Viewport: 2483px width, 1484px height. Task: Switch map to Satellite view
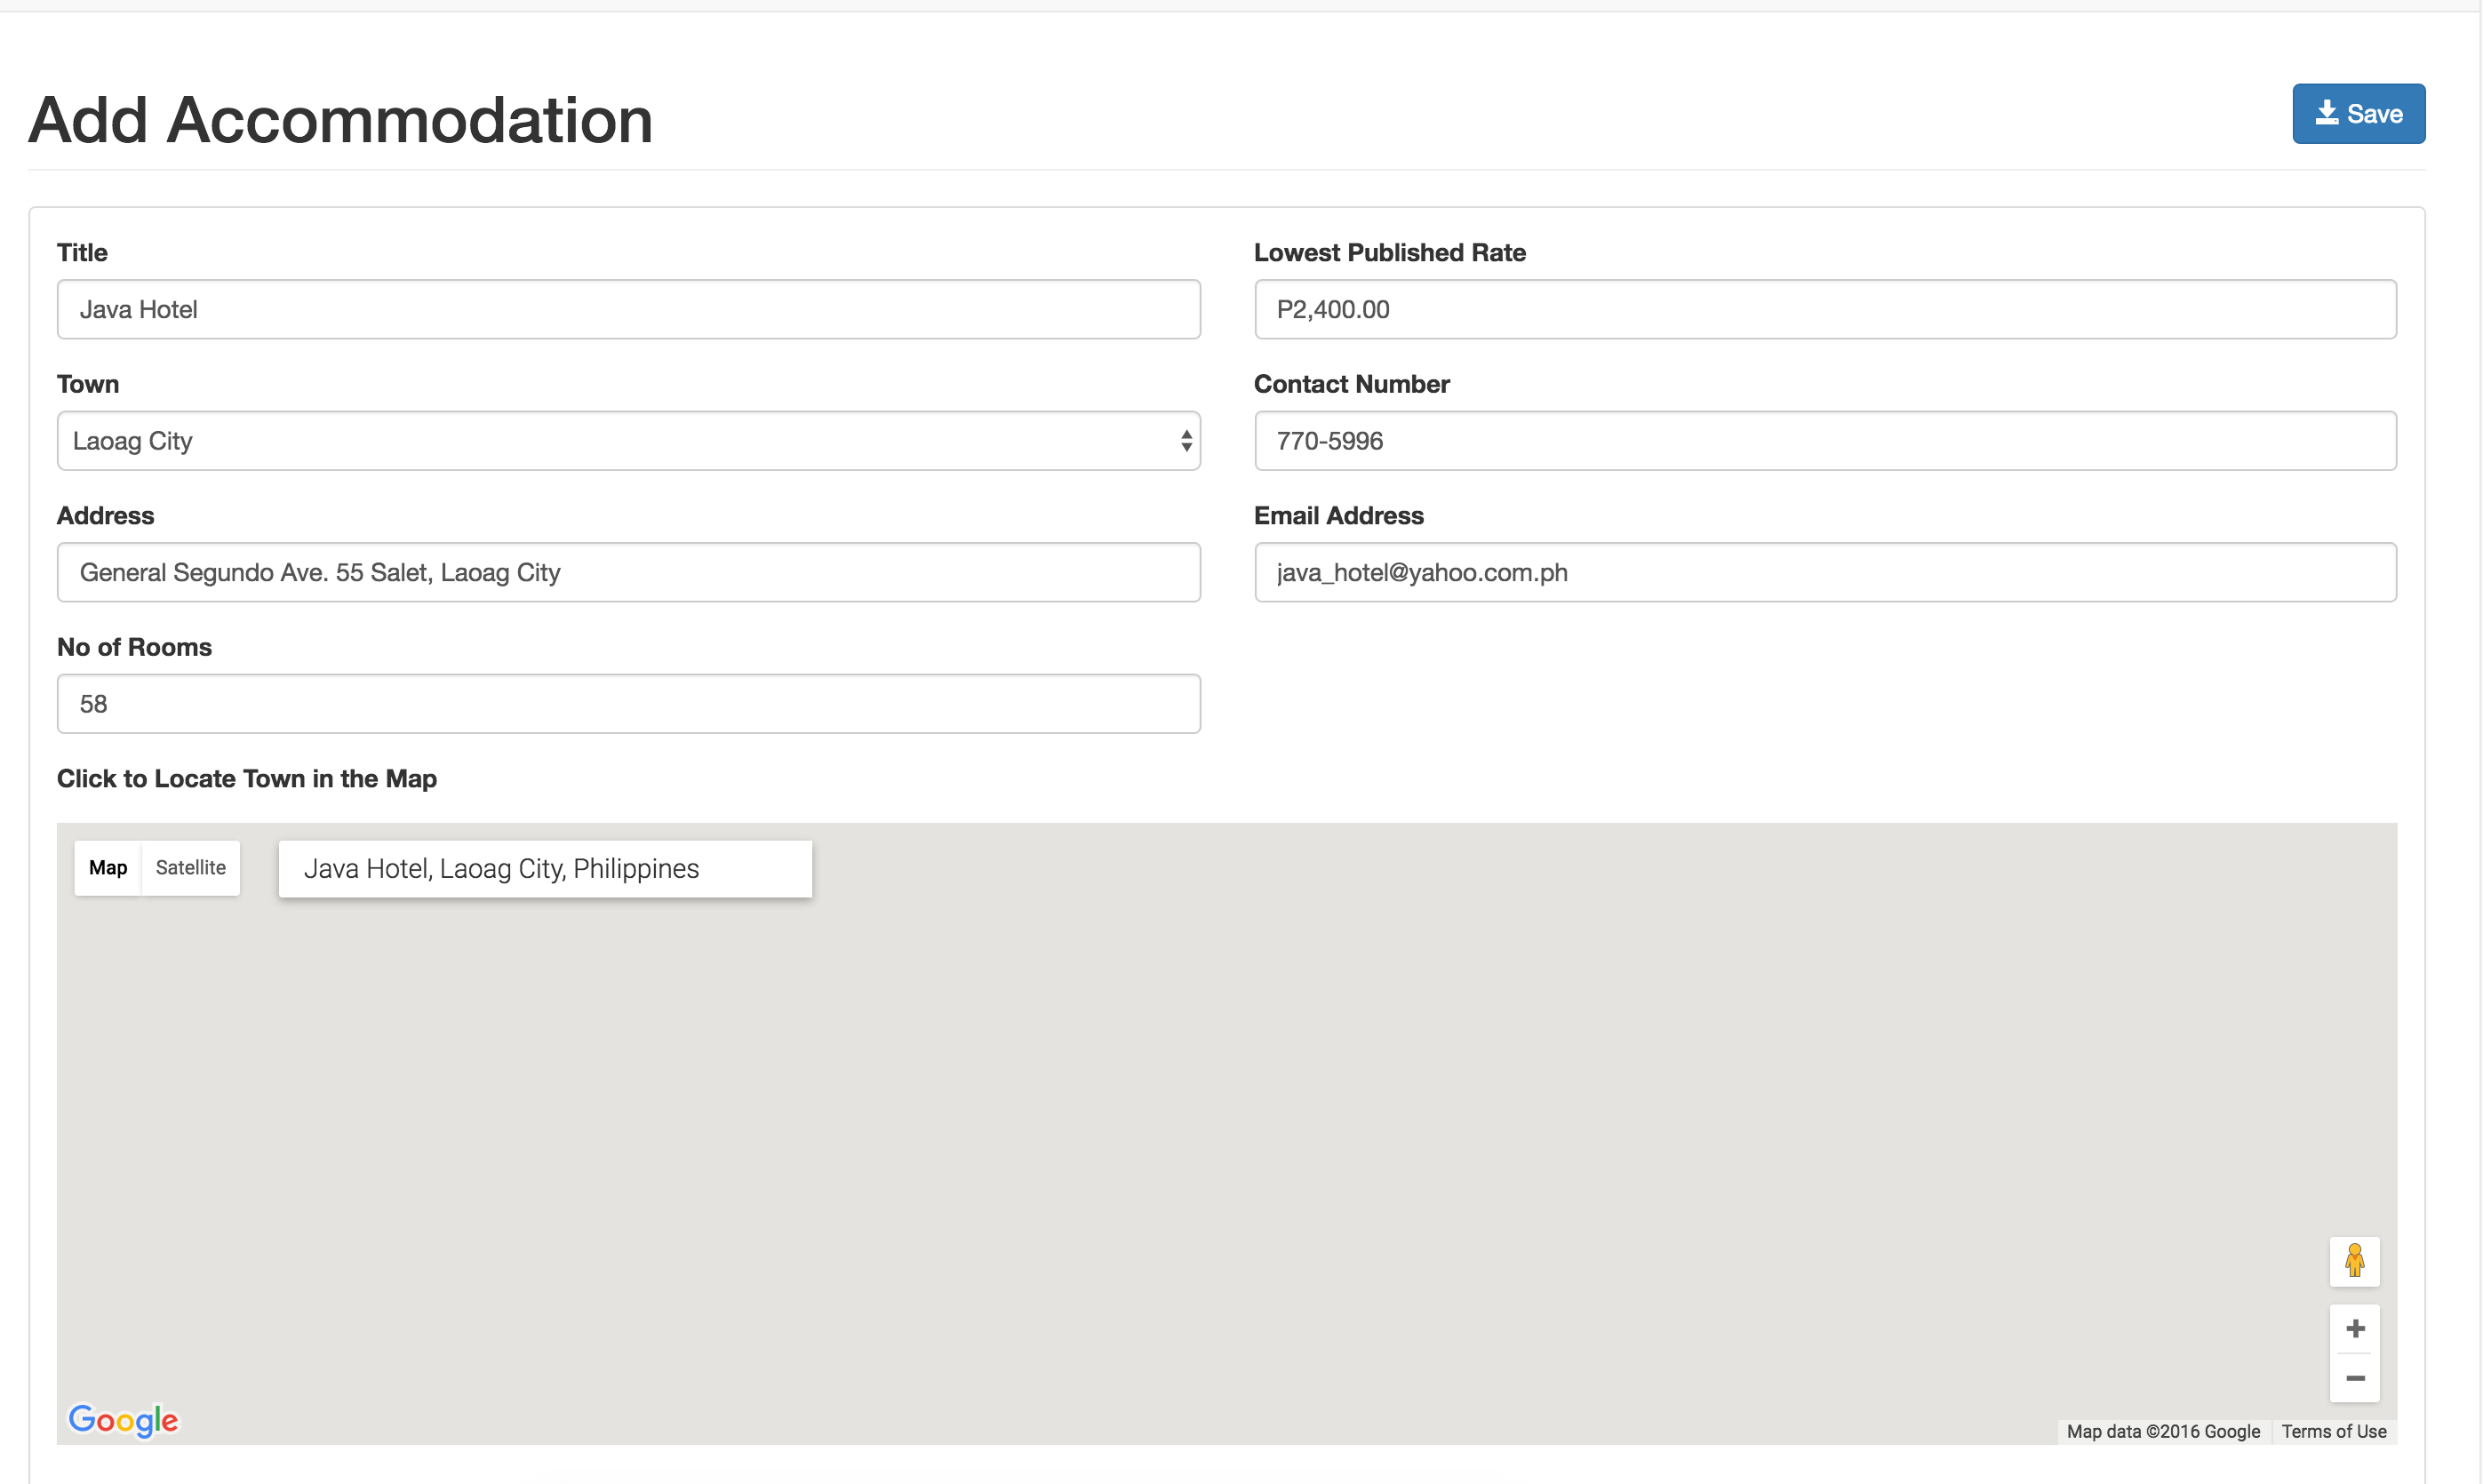(190, 868)
